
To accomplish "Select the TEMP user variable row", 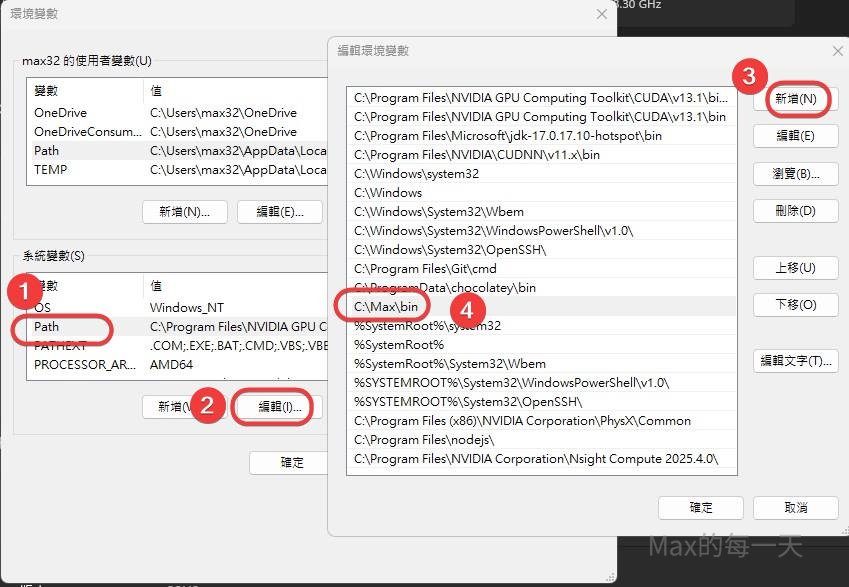I will [51, 170].
